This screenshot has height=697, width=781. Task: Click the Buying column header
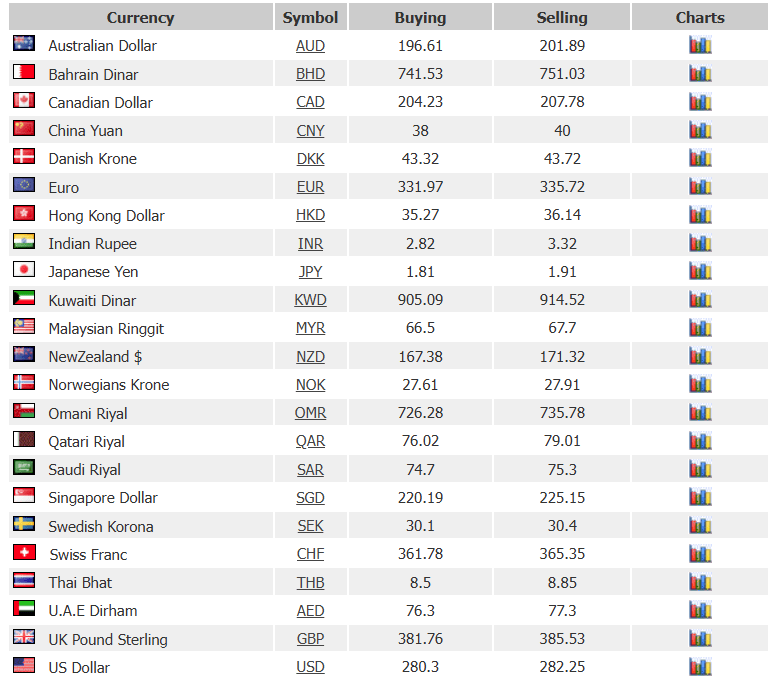pyautogui.click(x=420, y=17)
